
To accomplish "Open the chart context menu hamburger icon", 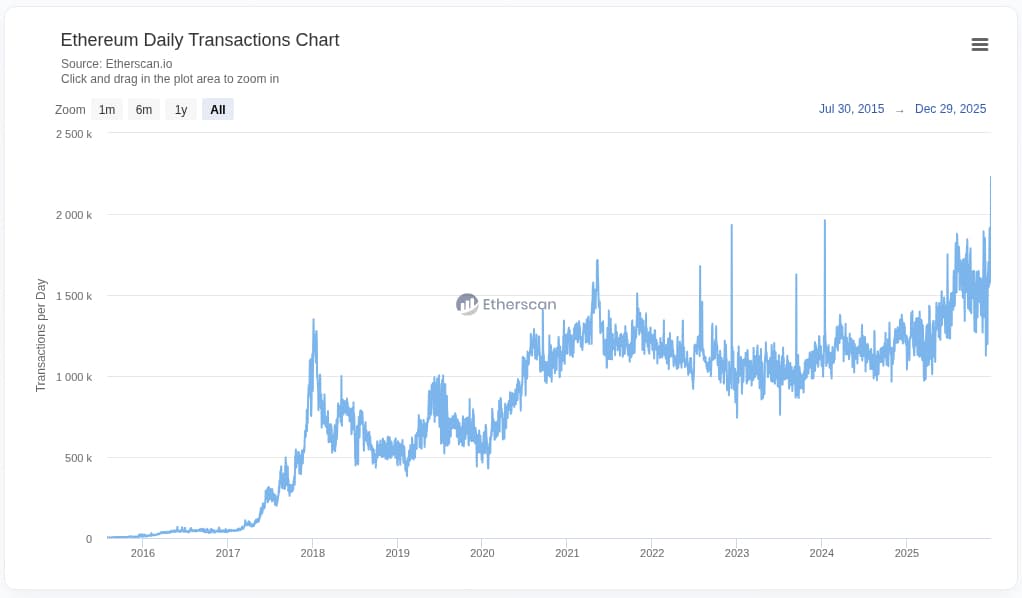I will 980,44.
